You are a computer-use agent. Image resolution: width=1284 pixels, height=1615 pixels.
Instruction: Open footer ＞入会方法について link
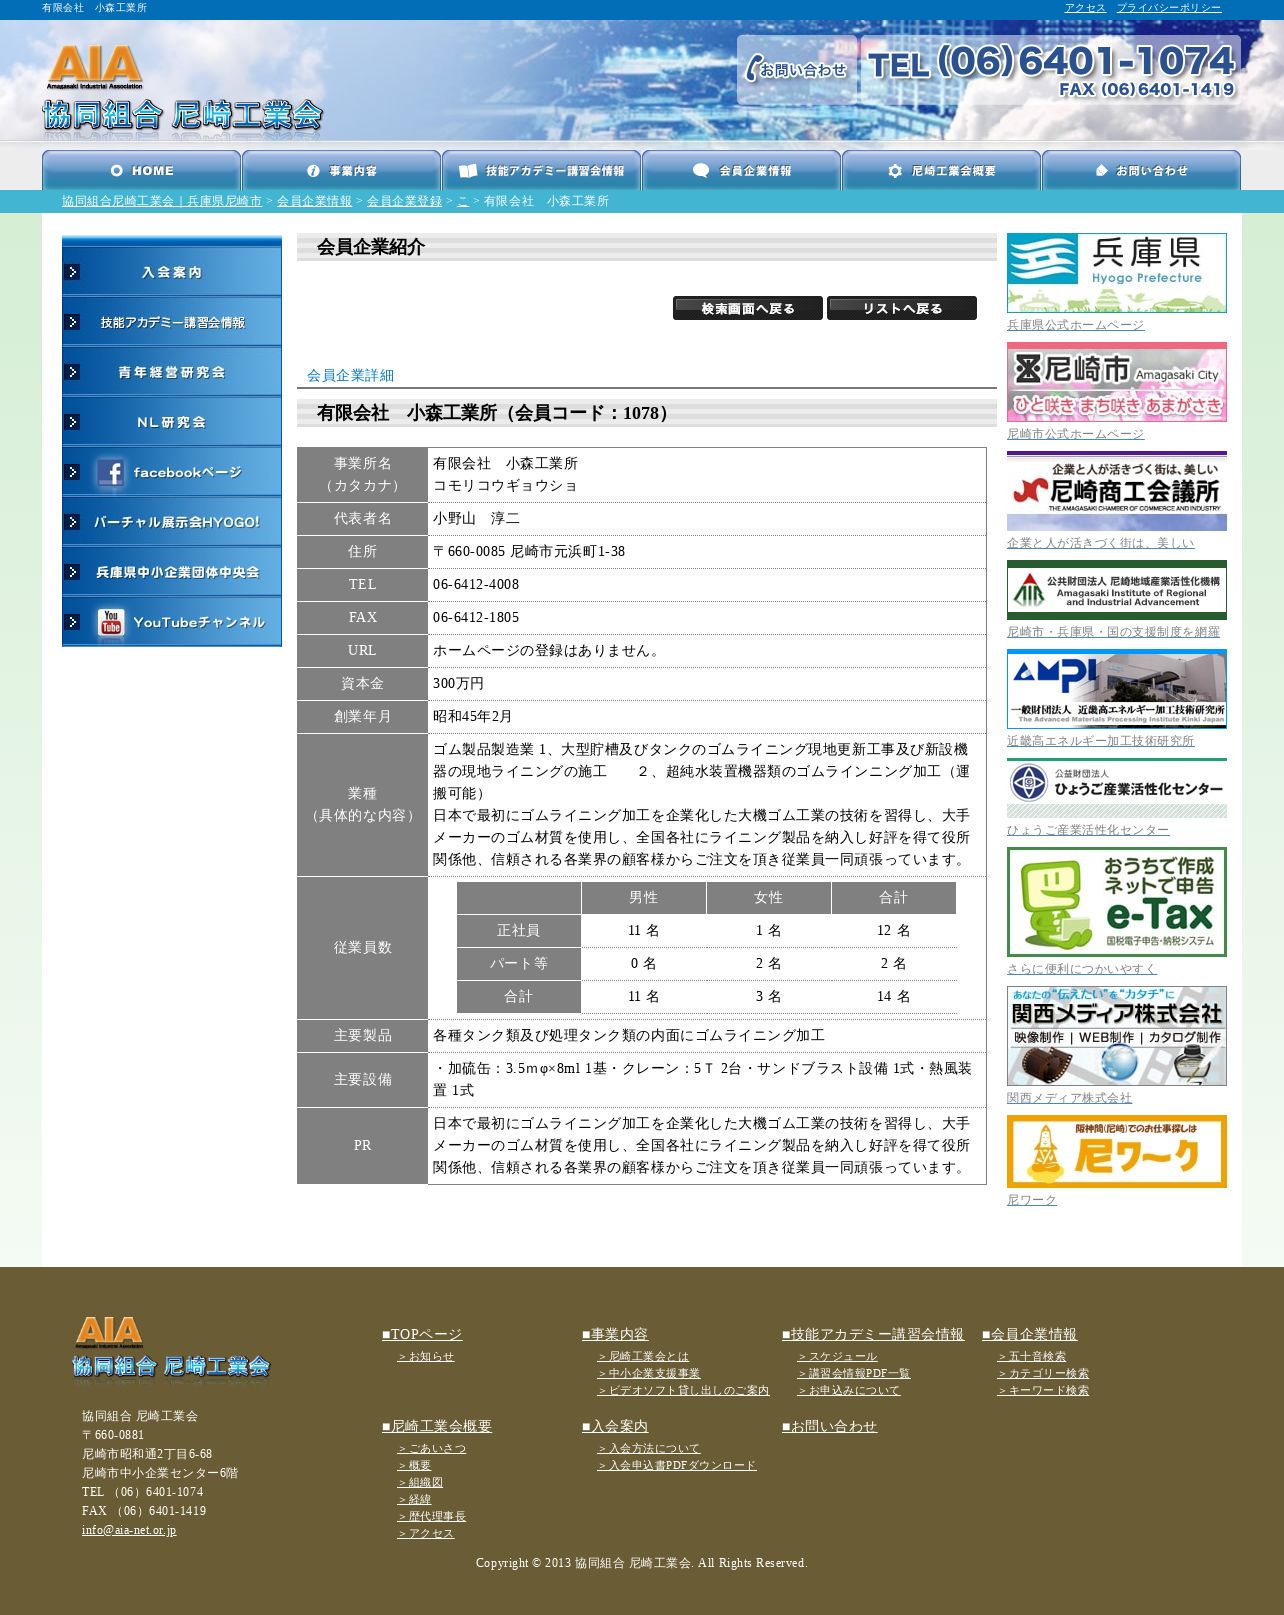click(649, 1449)
